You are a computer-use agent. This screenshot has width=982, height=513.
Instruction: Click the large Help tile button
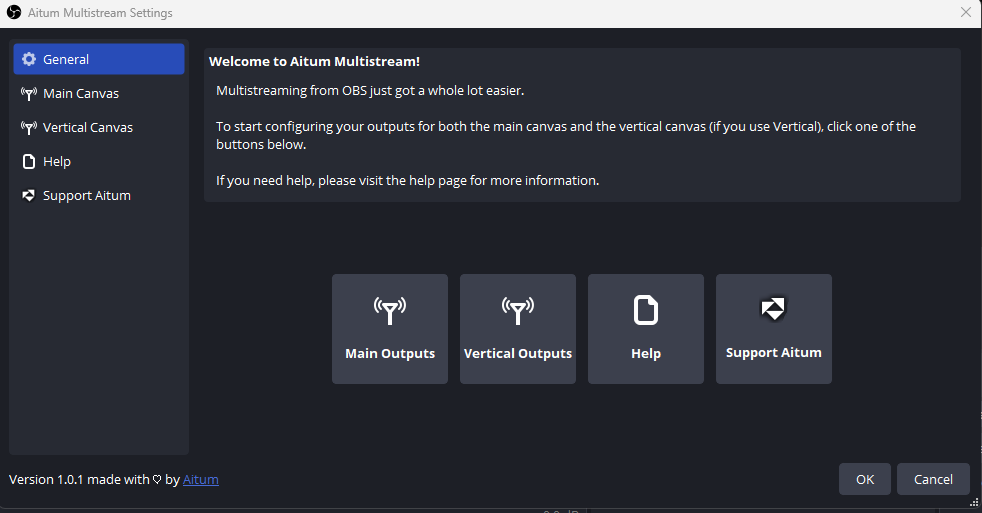tap(646, 329)
